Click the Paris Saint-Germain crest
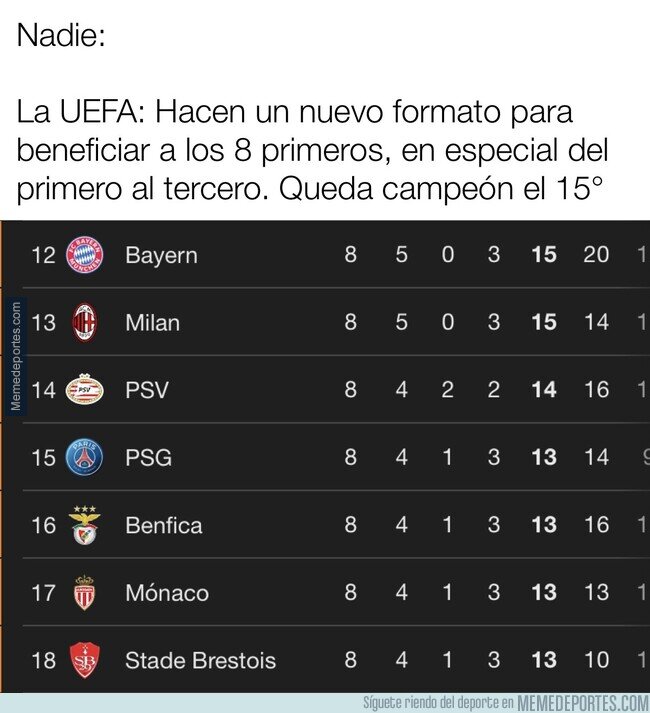Viewport: 650px width, 713px height. pyautogui.click(x=84, y=457)
